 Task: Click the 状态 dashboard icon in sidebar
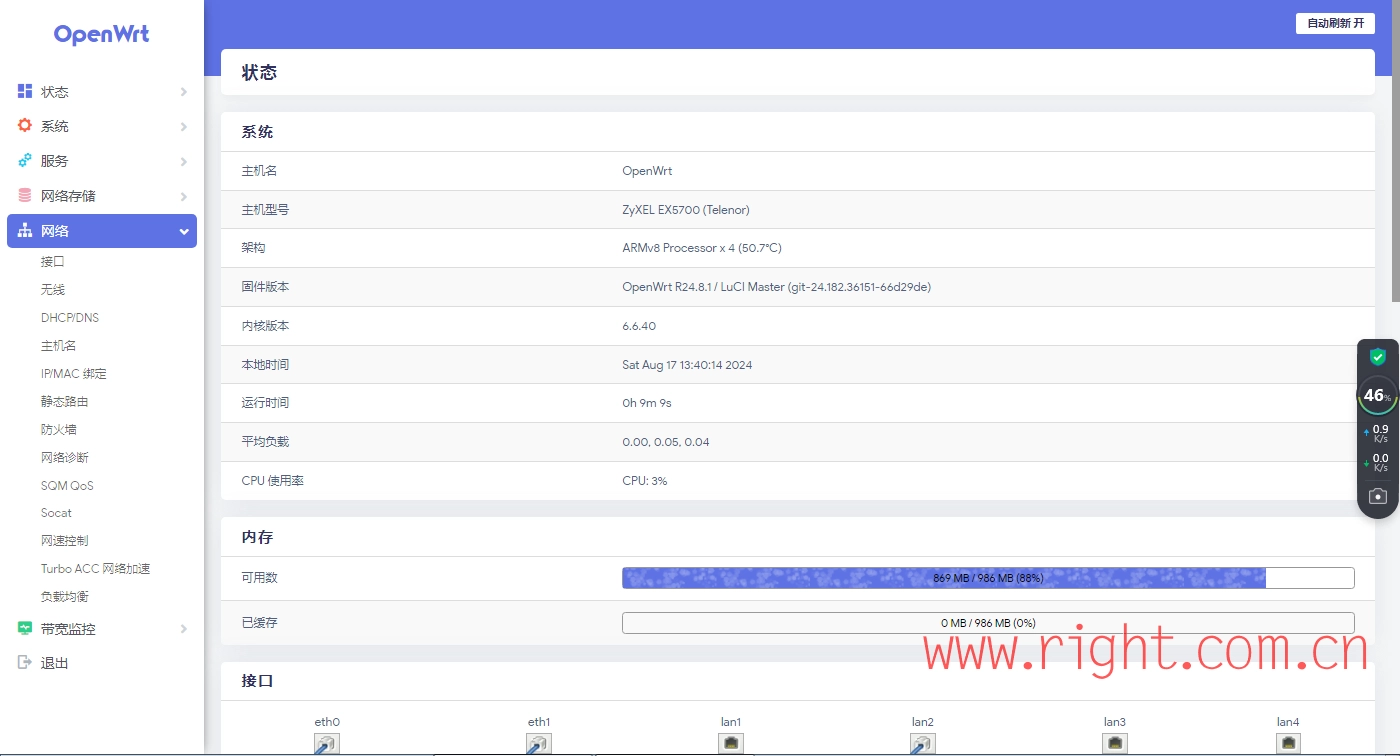[25, 91]
